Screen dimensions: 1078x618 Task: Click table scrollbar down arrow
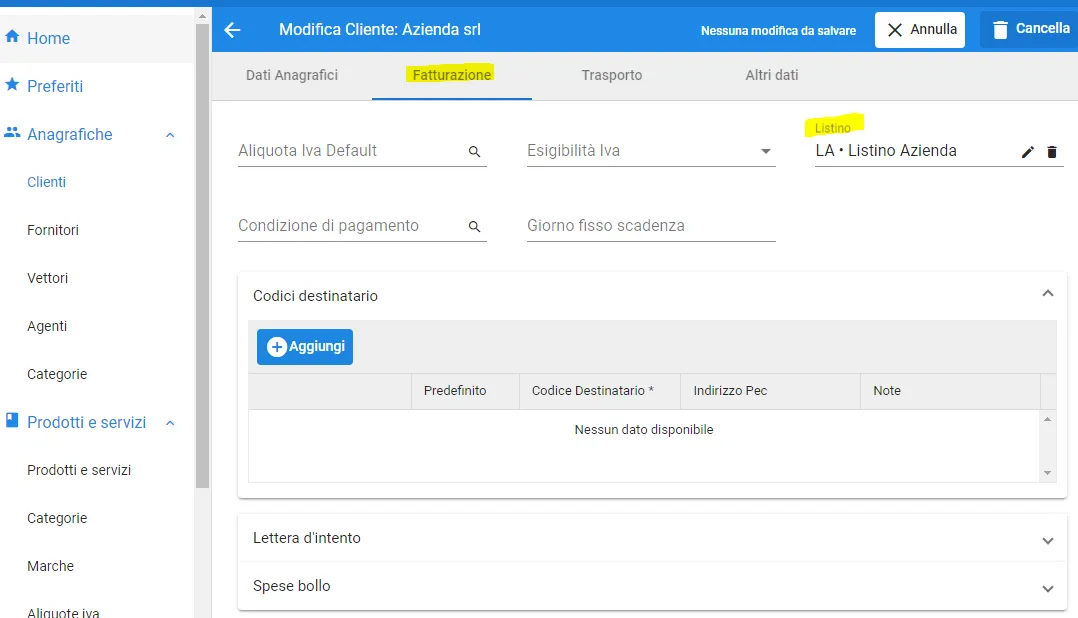click(1048, 473)
